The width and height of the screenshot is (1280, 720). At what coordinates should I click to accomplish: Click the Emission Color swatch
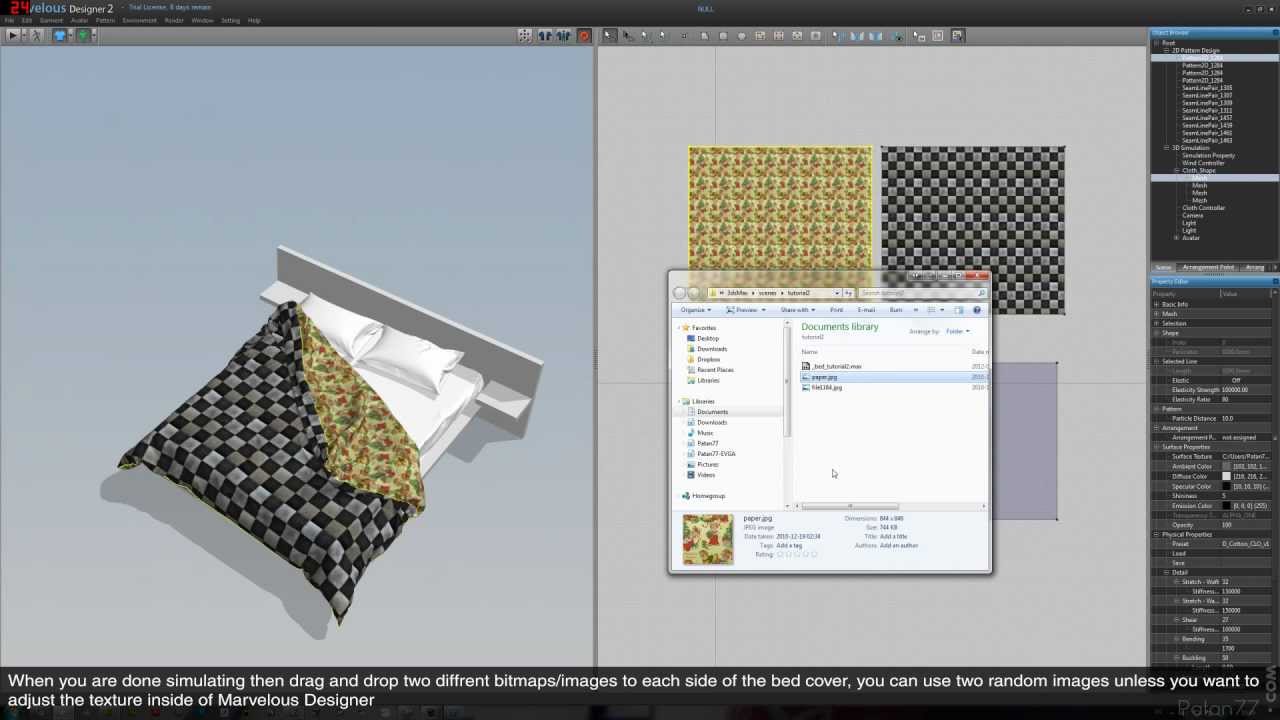[x=1226, y=506]
